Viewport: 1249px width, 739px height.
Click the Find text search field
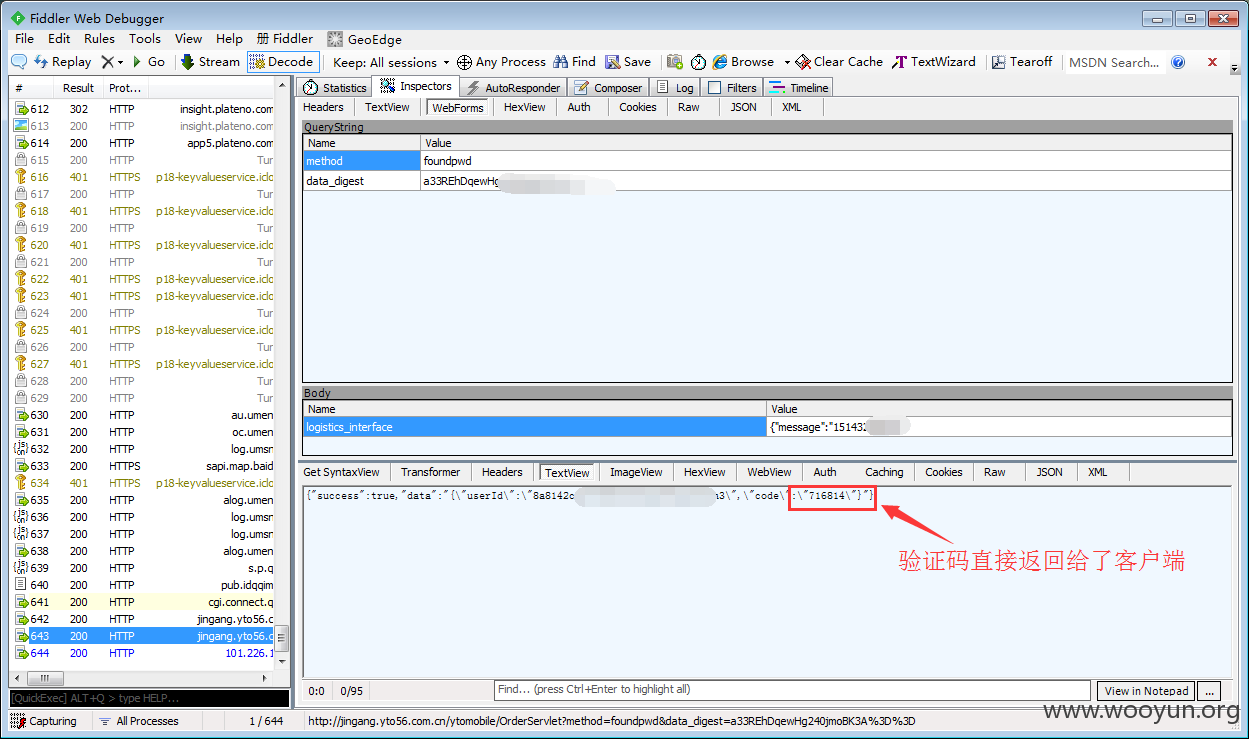[792, 690]
